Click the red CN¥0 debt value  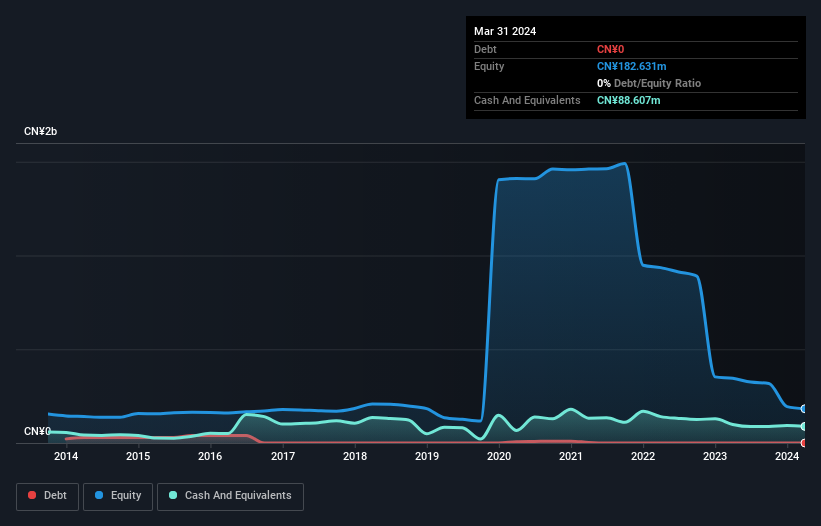(x=611, y=49)
